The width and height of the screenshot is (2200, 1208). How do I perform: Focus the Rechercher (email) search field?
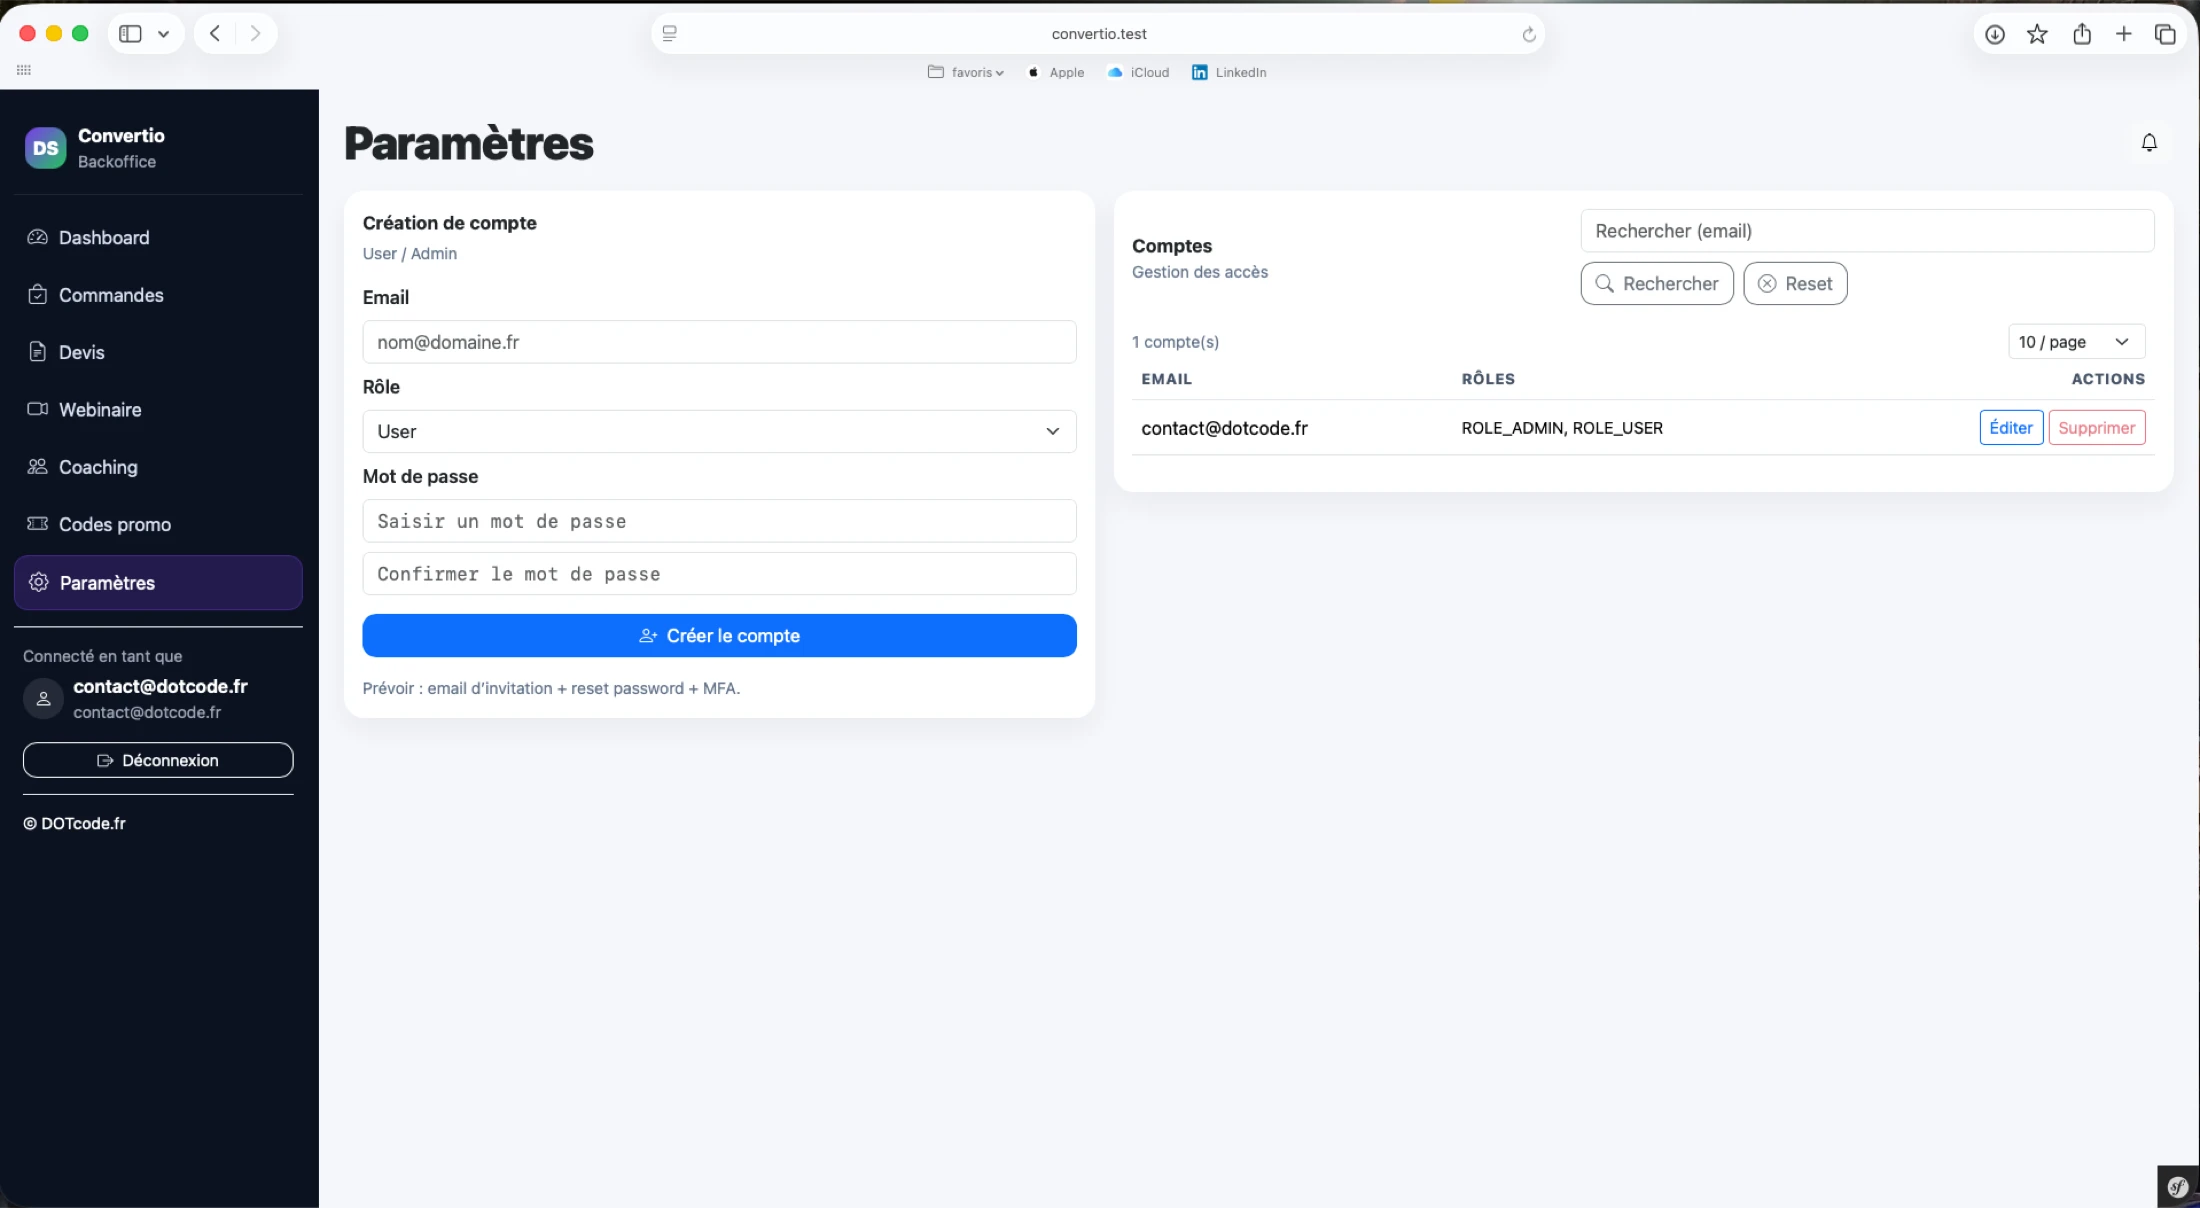click(x=1867, y=231)
